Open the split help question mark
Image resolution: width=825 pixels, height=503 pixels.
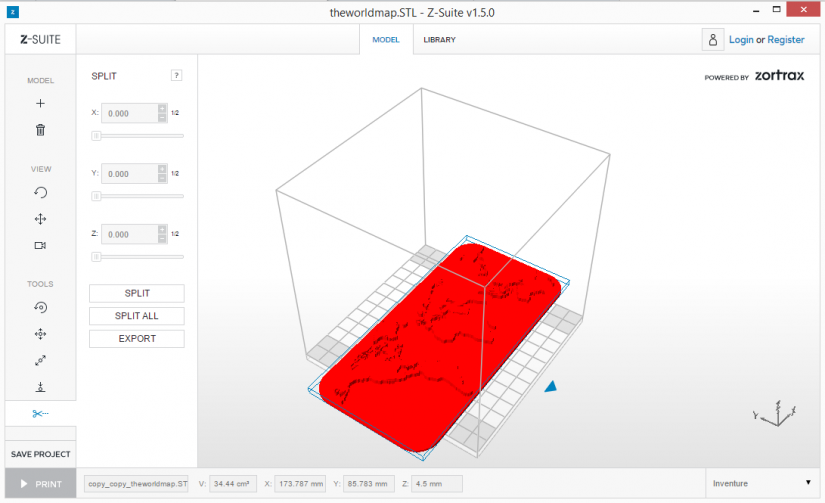[177, 75]
